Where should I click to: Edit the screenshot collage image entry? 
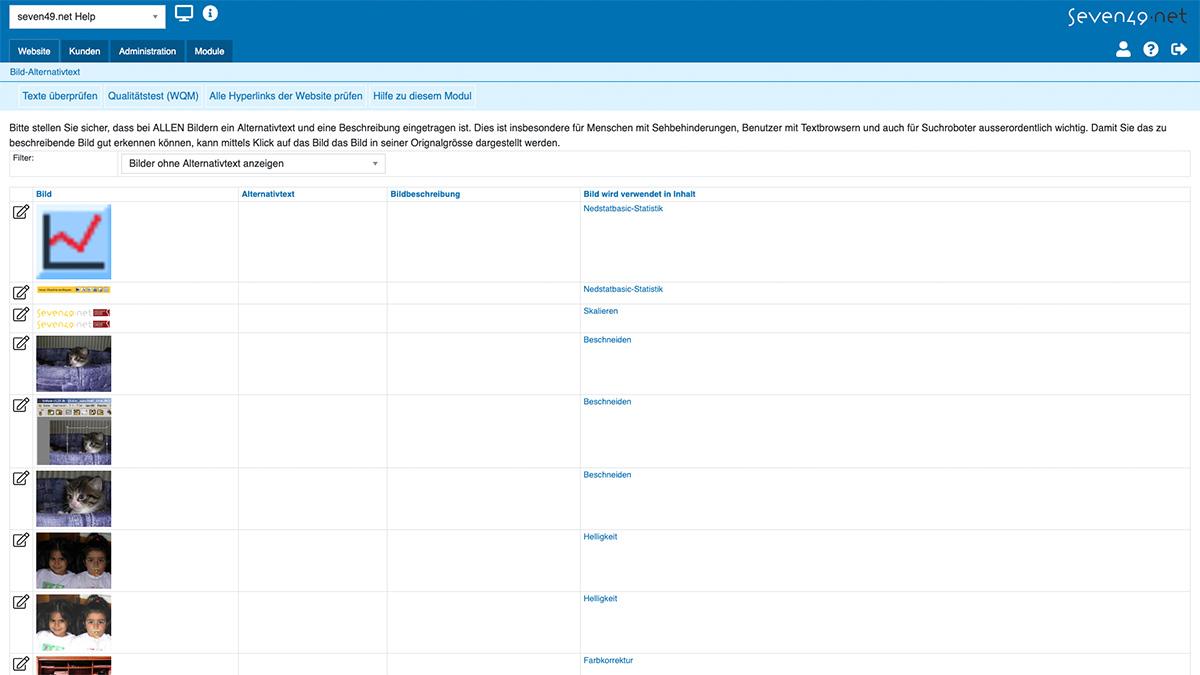[20, 405]
